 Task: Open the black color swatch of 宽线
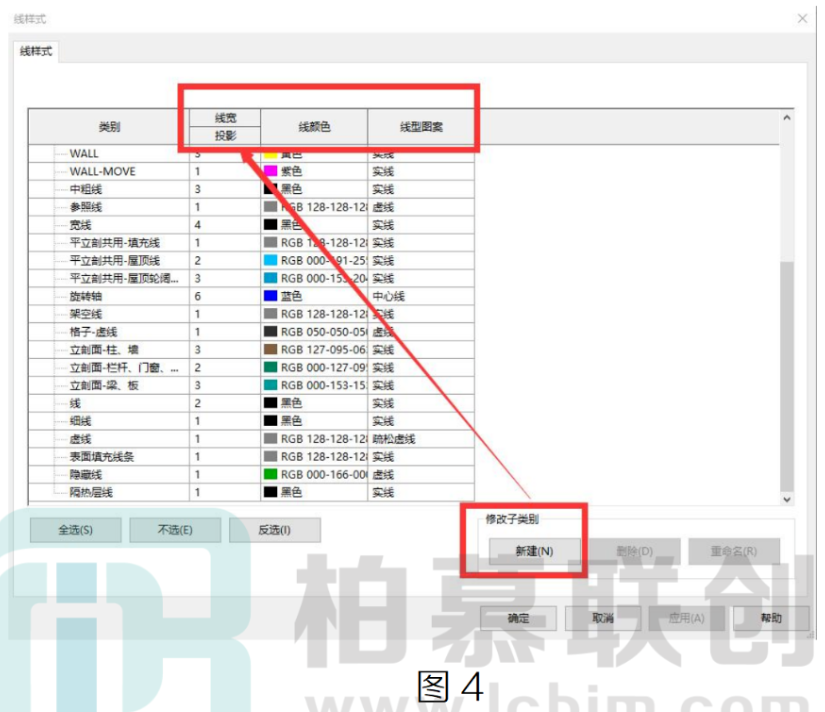(270, 224)
